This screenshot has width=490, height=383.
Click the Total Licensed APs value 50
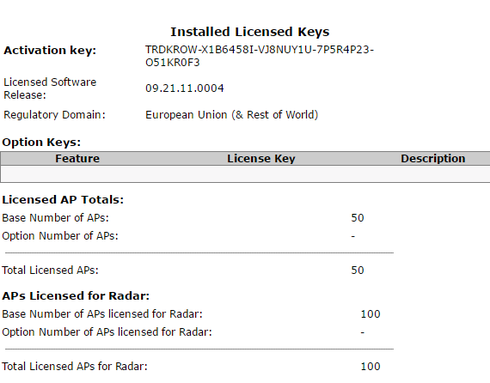pyautogui.click(x=357, y=270)
